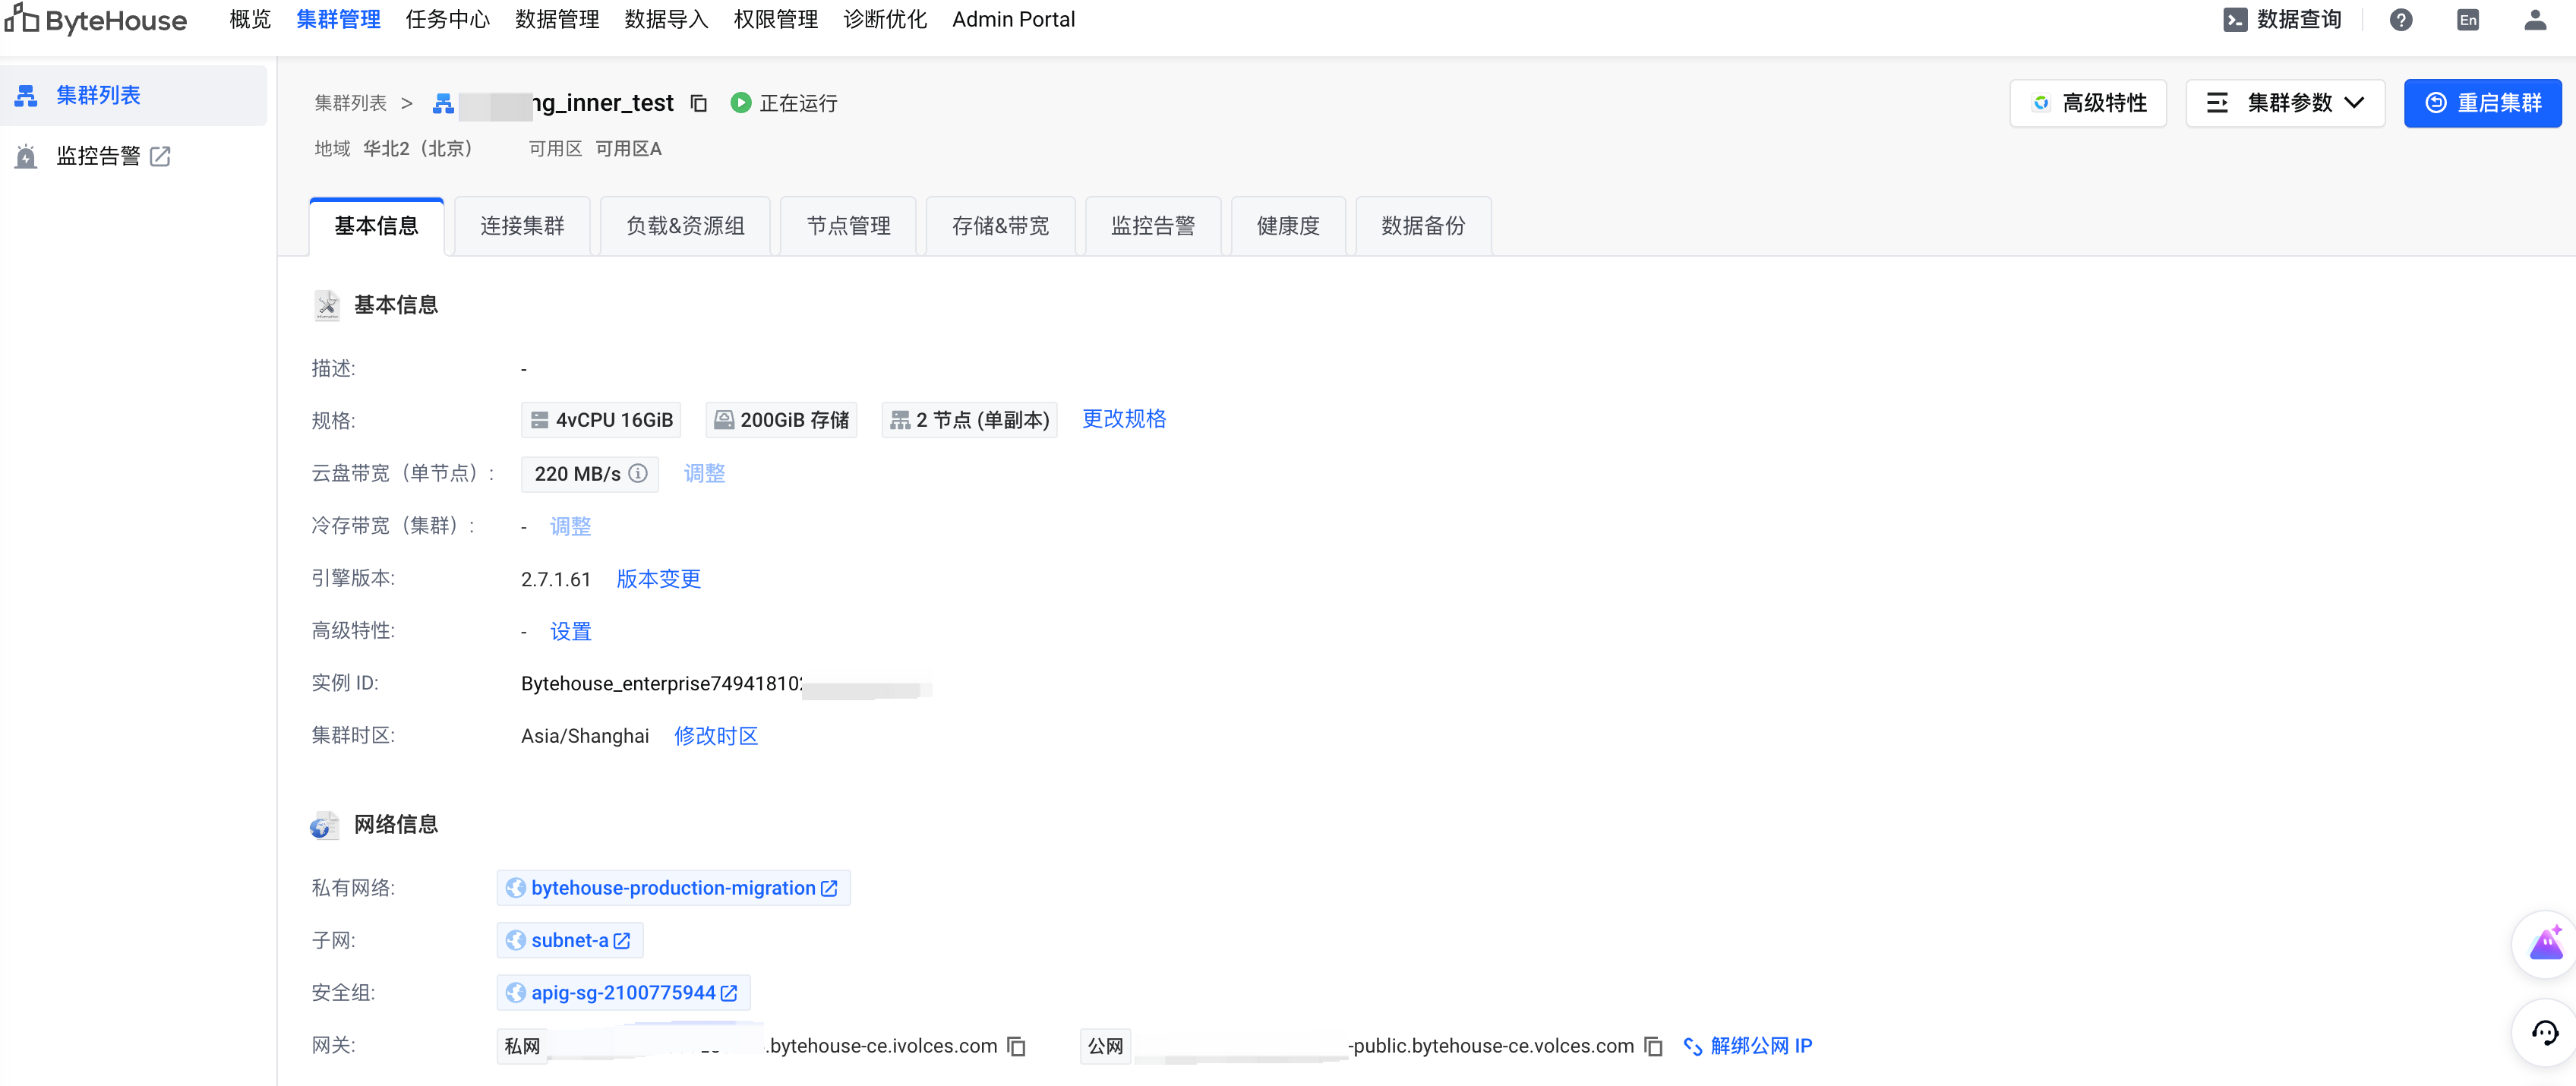2576x1086 pixels.
Task: Click the 高级特性 button
Action: coord(2088,103)
